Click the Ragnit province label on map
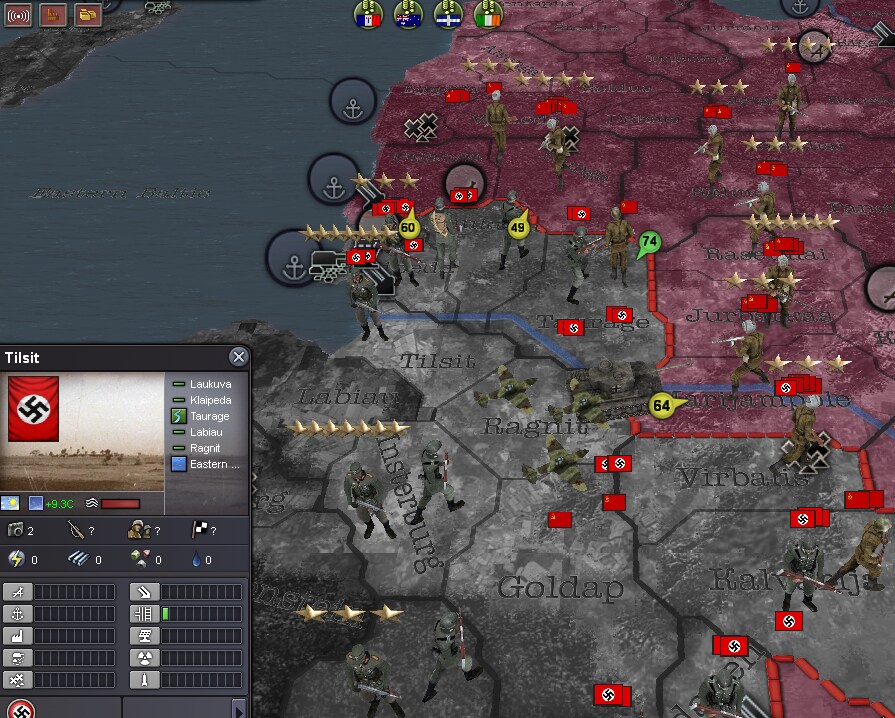The height and width of the screenshot is (718, 895). [x=535, y=426]
